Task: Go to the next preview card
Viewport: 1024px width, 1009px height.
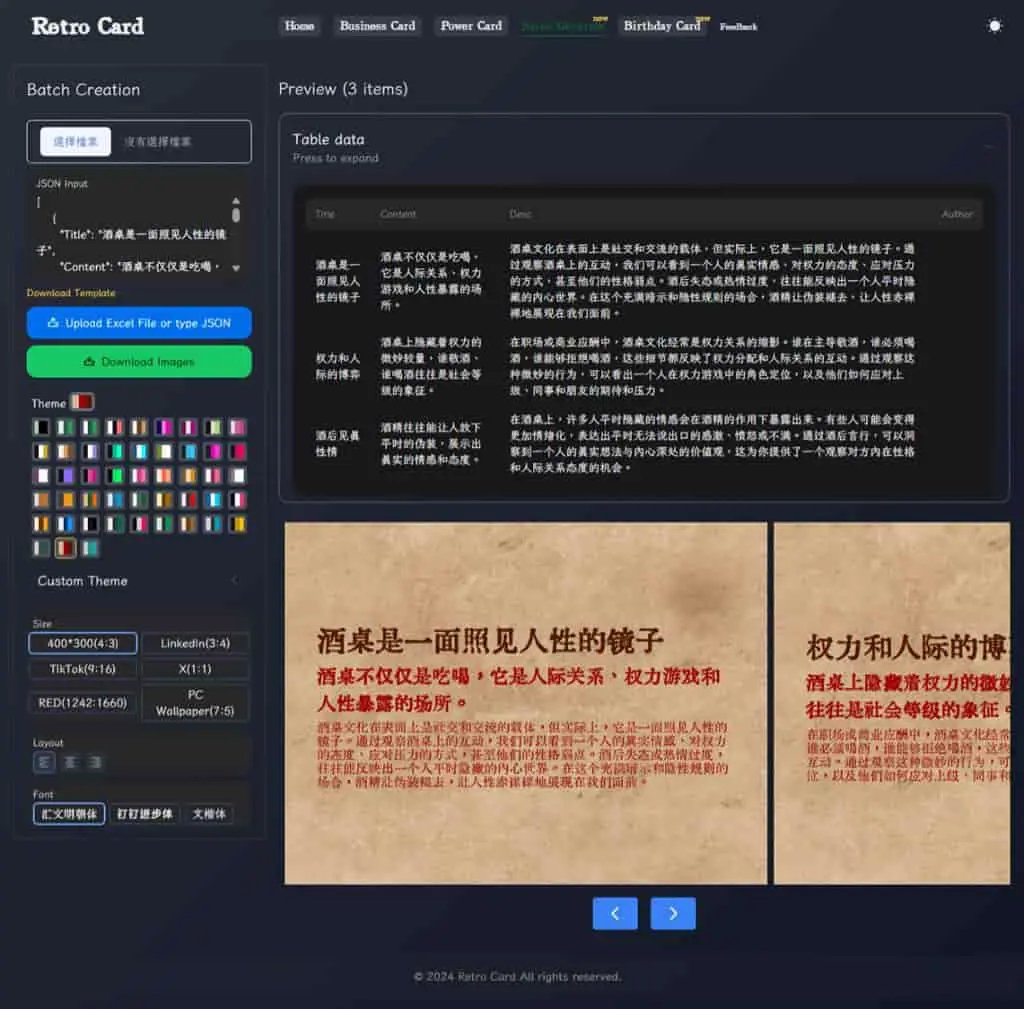Action: (673, 913)
